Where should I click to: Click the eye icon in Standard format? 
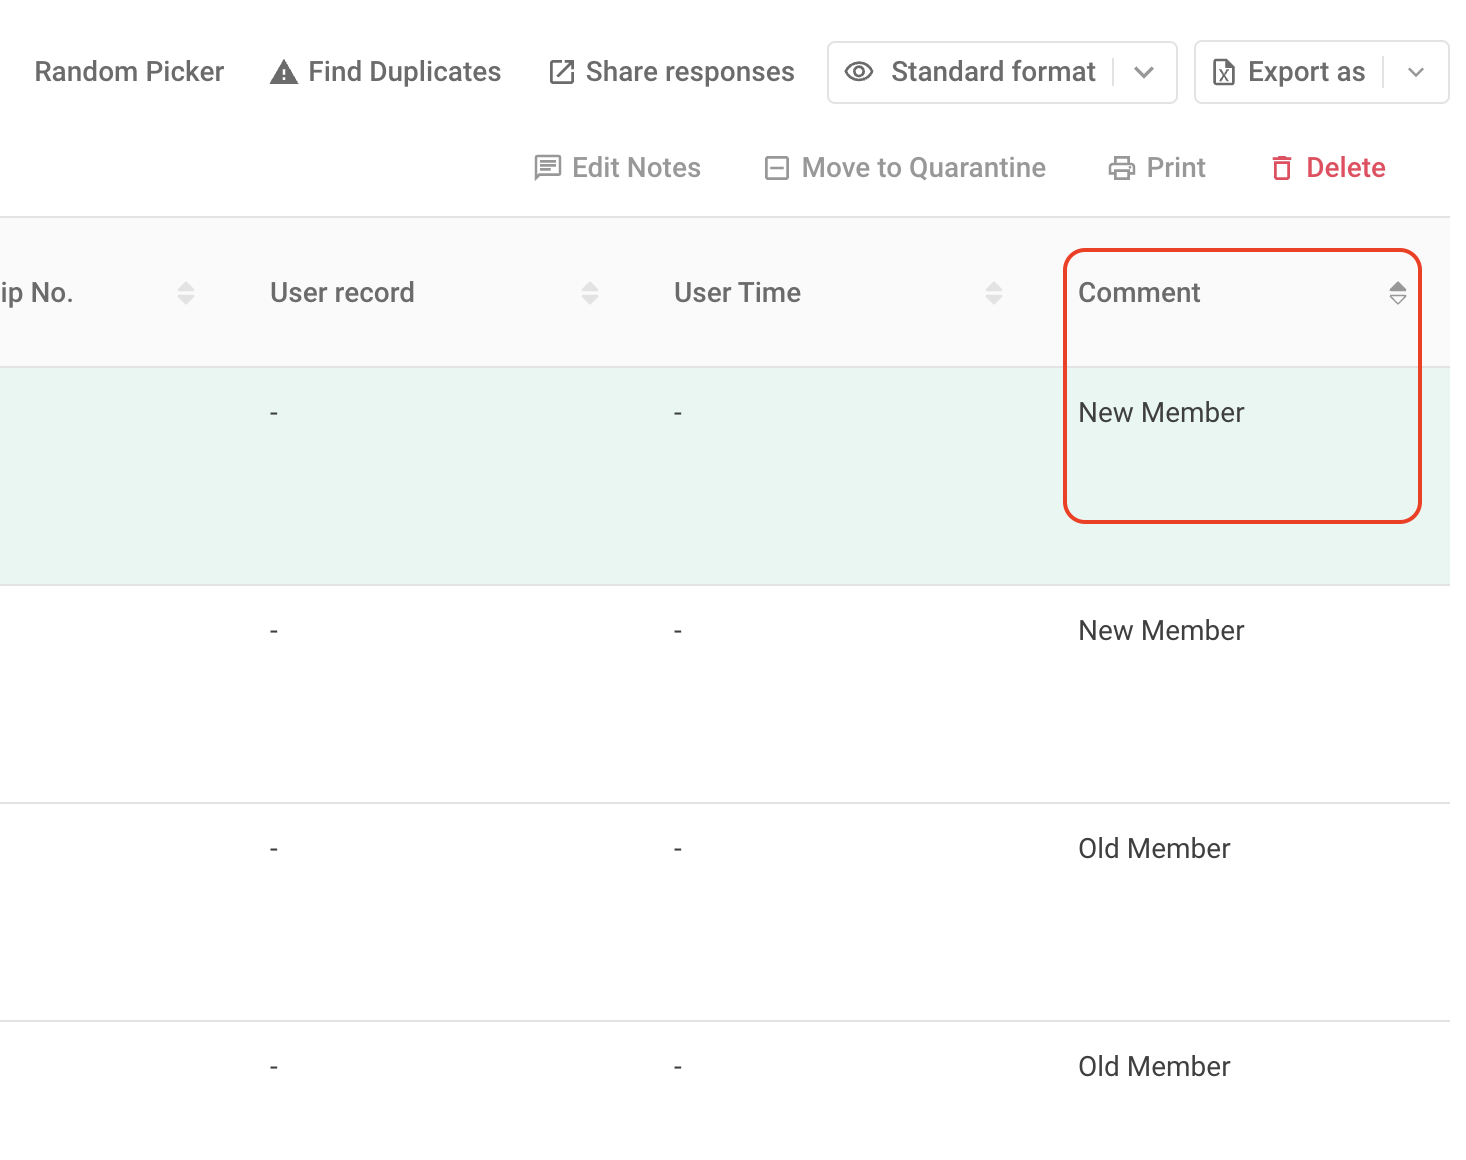tap(859, 72)
